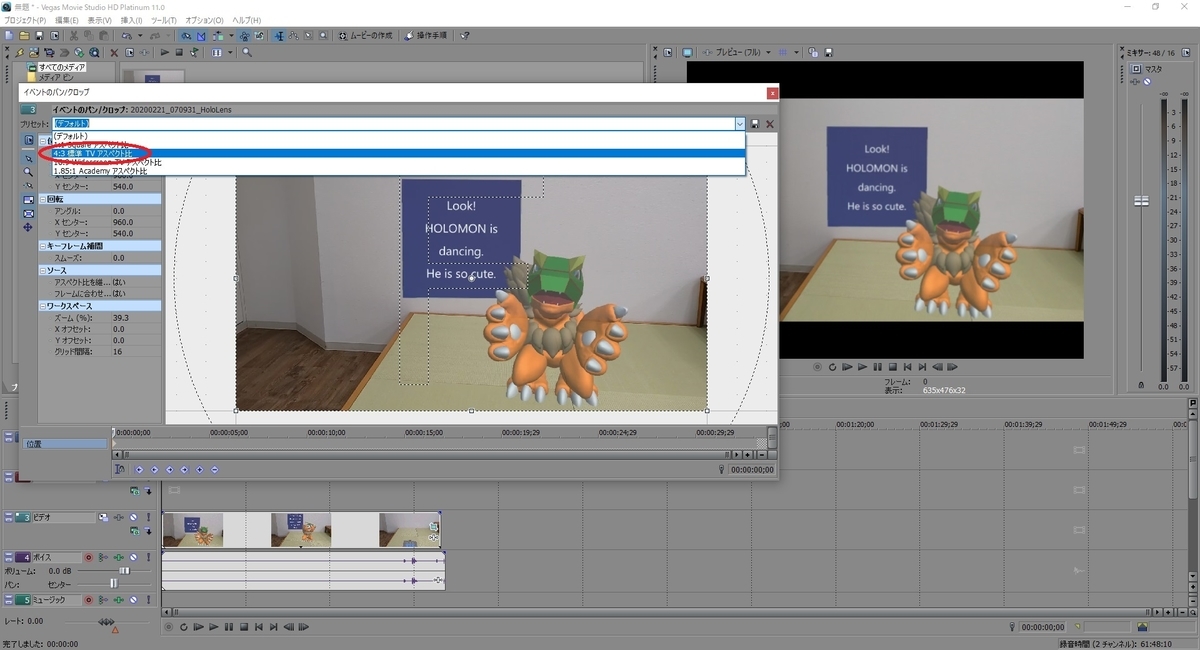The image size is (1200, 650).
Task: Click the プリセット text field
Action: coord(392,123)
